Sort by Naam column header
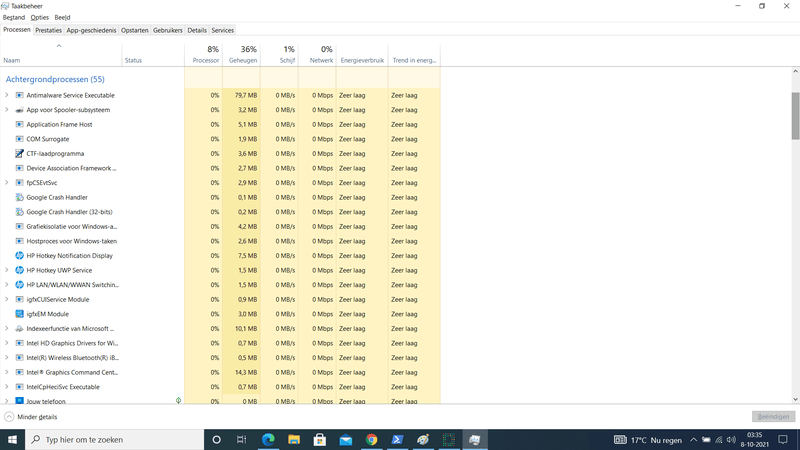The width and height of the screenshot is (800, 450). (x=61, y=55)
